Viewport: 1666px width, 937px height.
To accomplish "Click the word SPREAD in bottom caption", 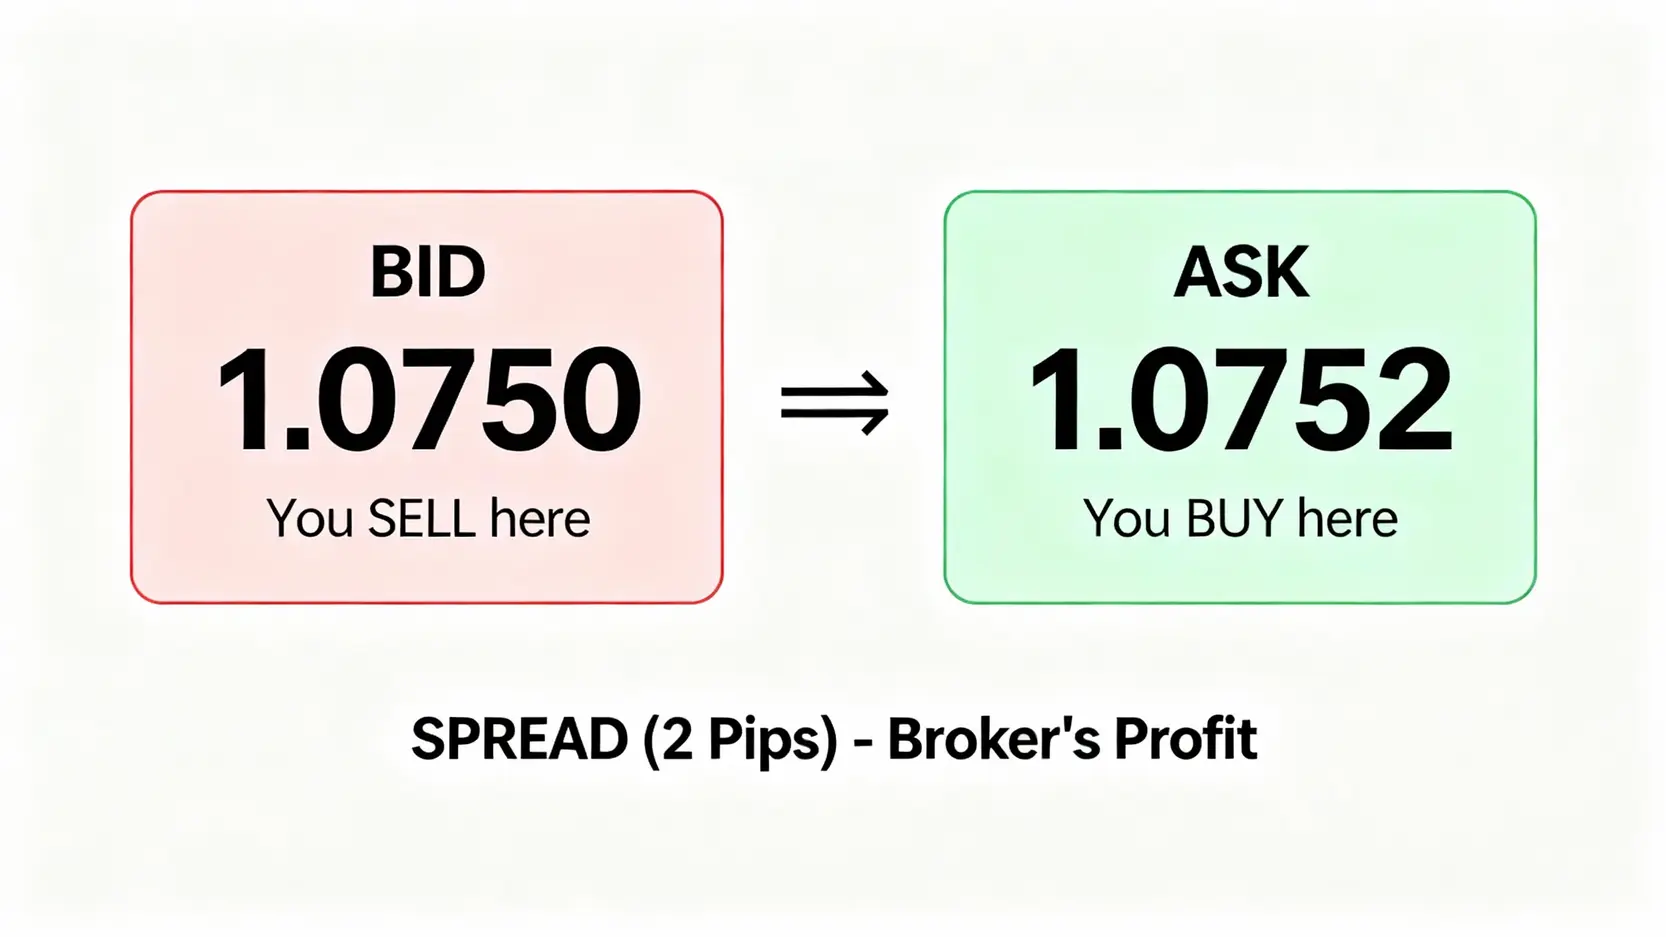I will [x=519, y=740].
